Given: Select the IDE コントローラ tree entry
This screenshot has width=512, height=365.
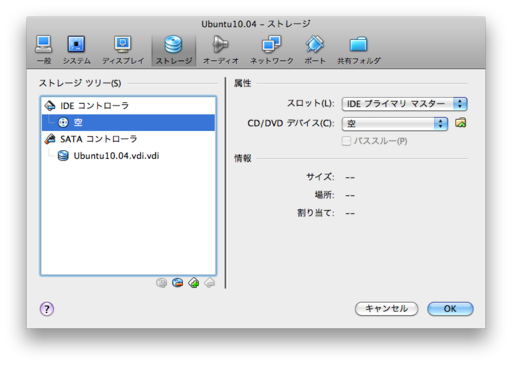Looking at the screenshot, I should point(128,106).
